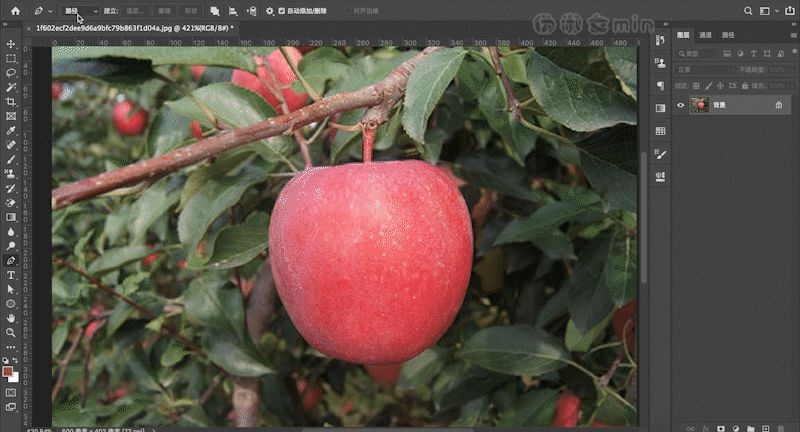
Task: Select the Brush tool
Action: tap(11, 160)
